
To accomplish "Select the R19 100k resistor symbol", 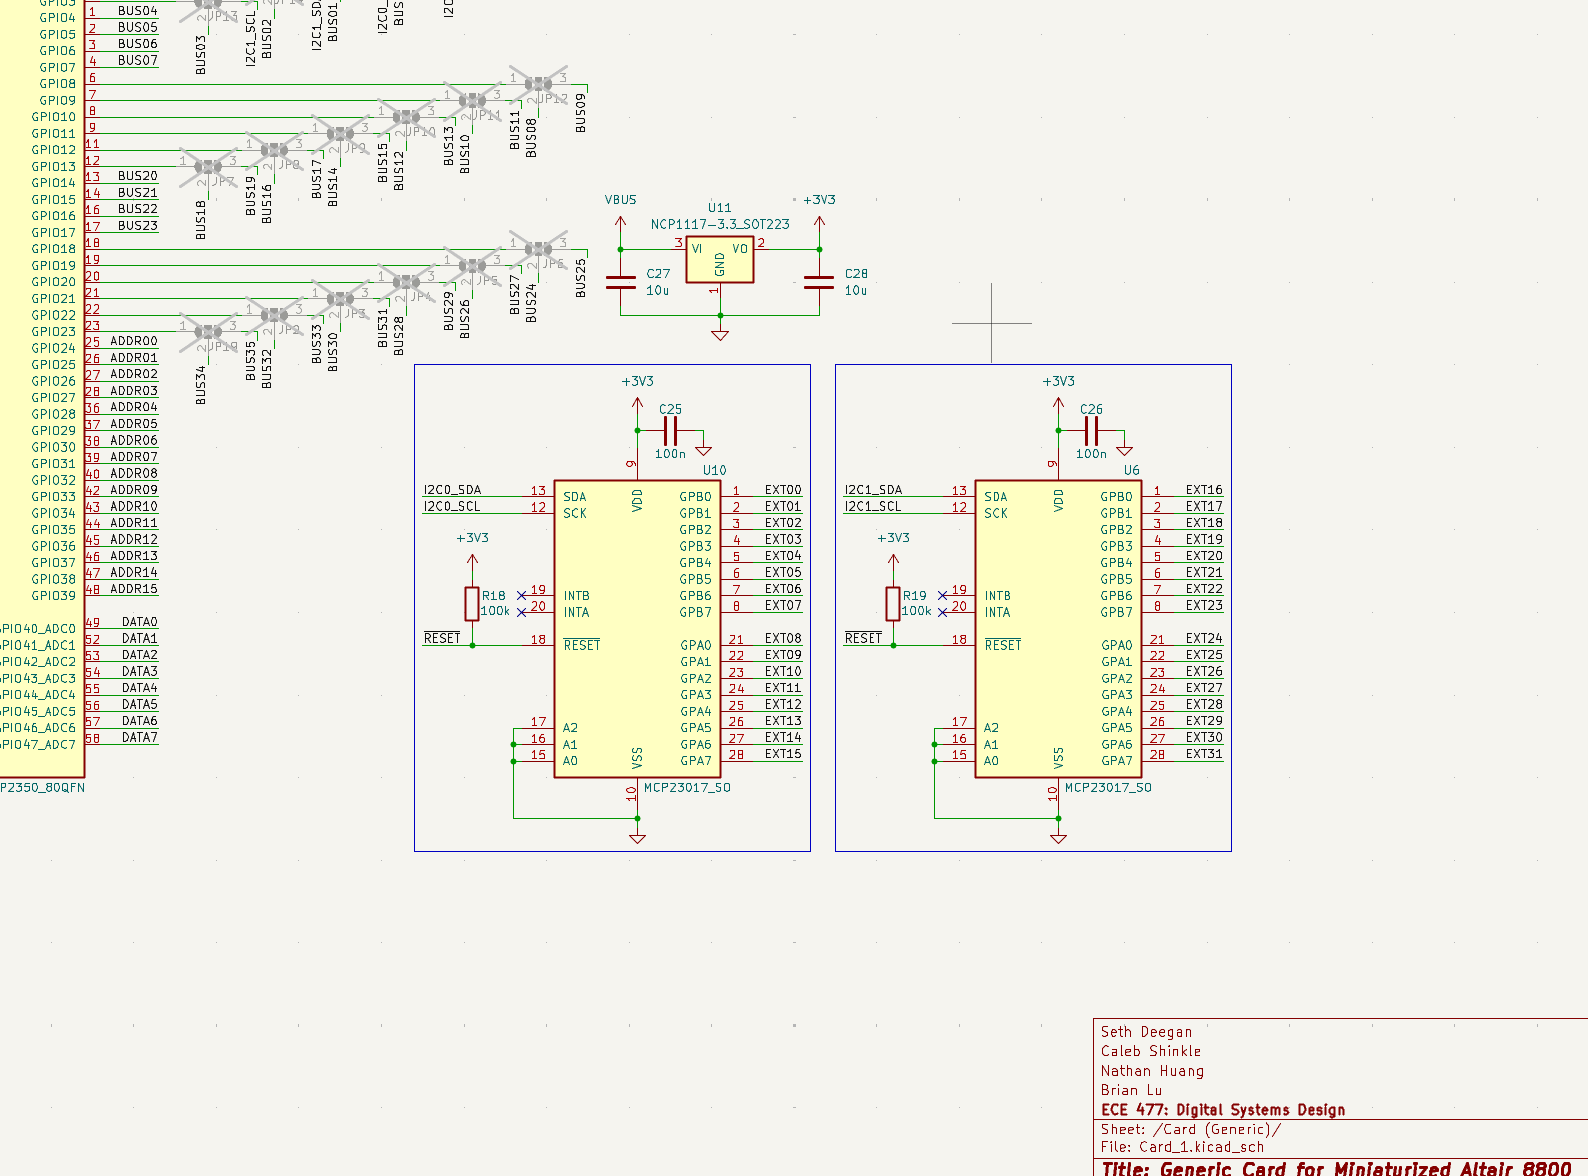I will click(x=893, y=604).
